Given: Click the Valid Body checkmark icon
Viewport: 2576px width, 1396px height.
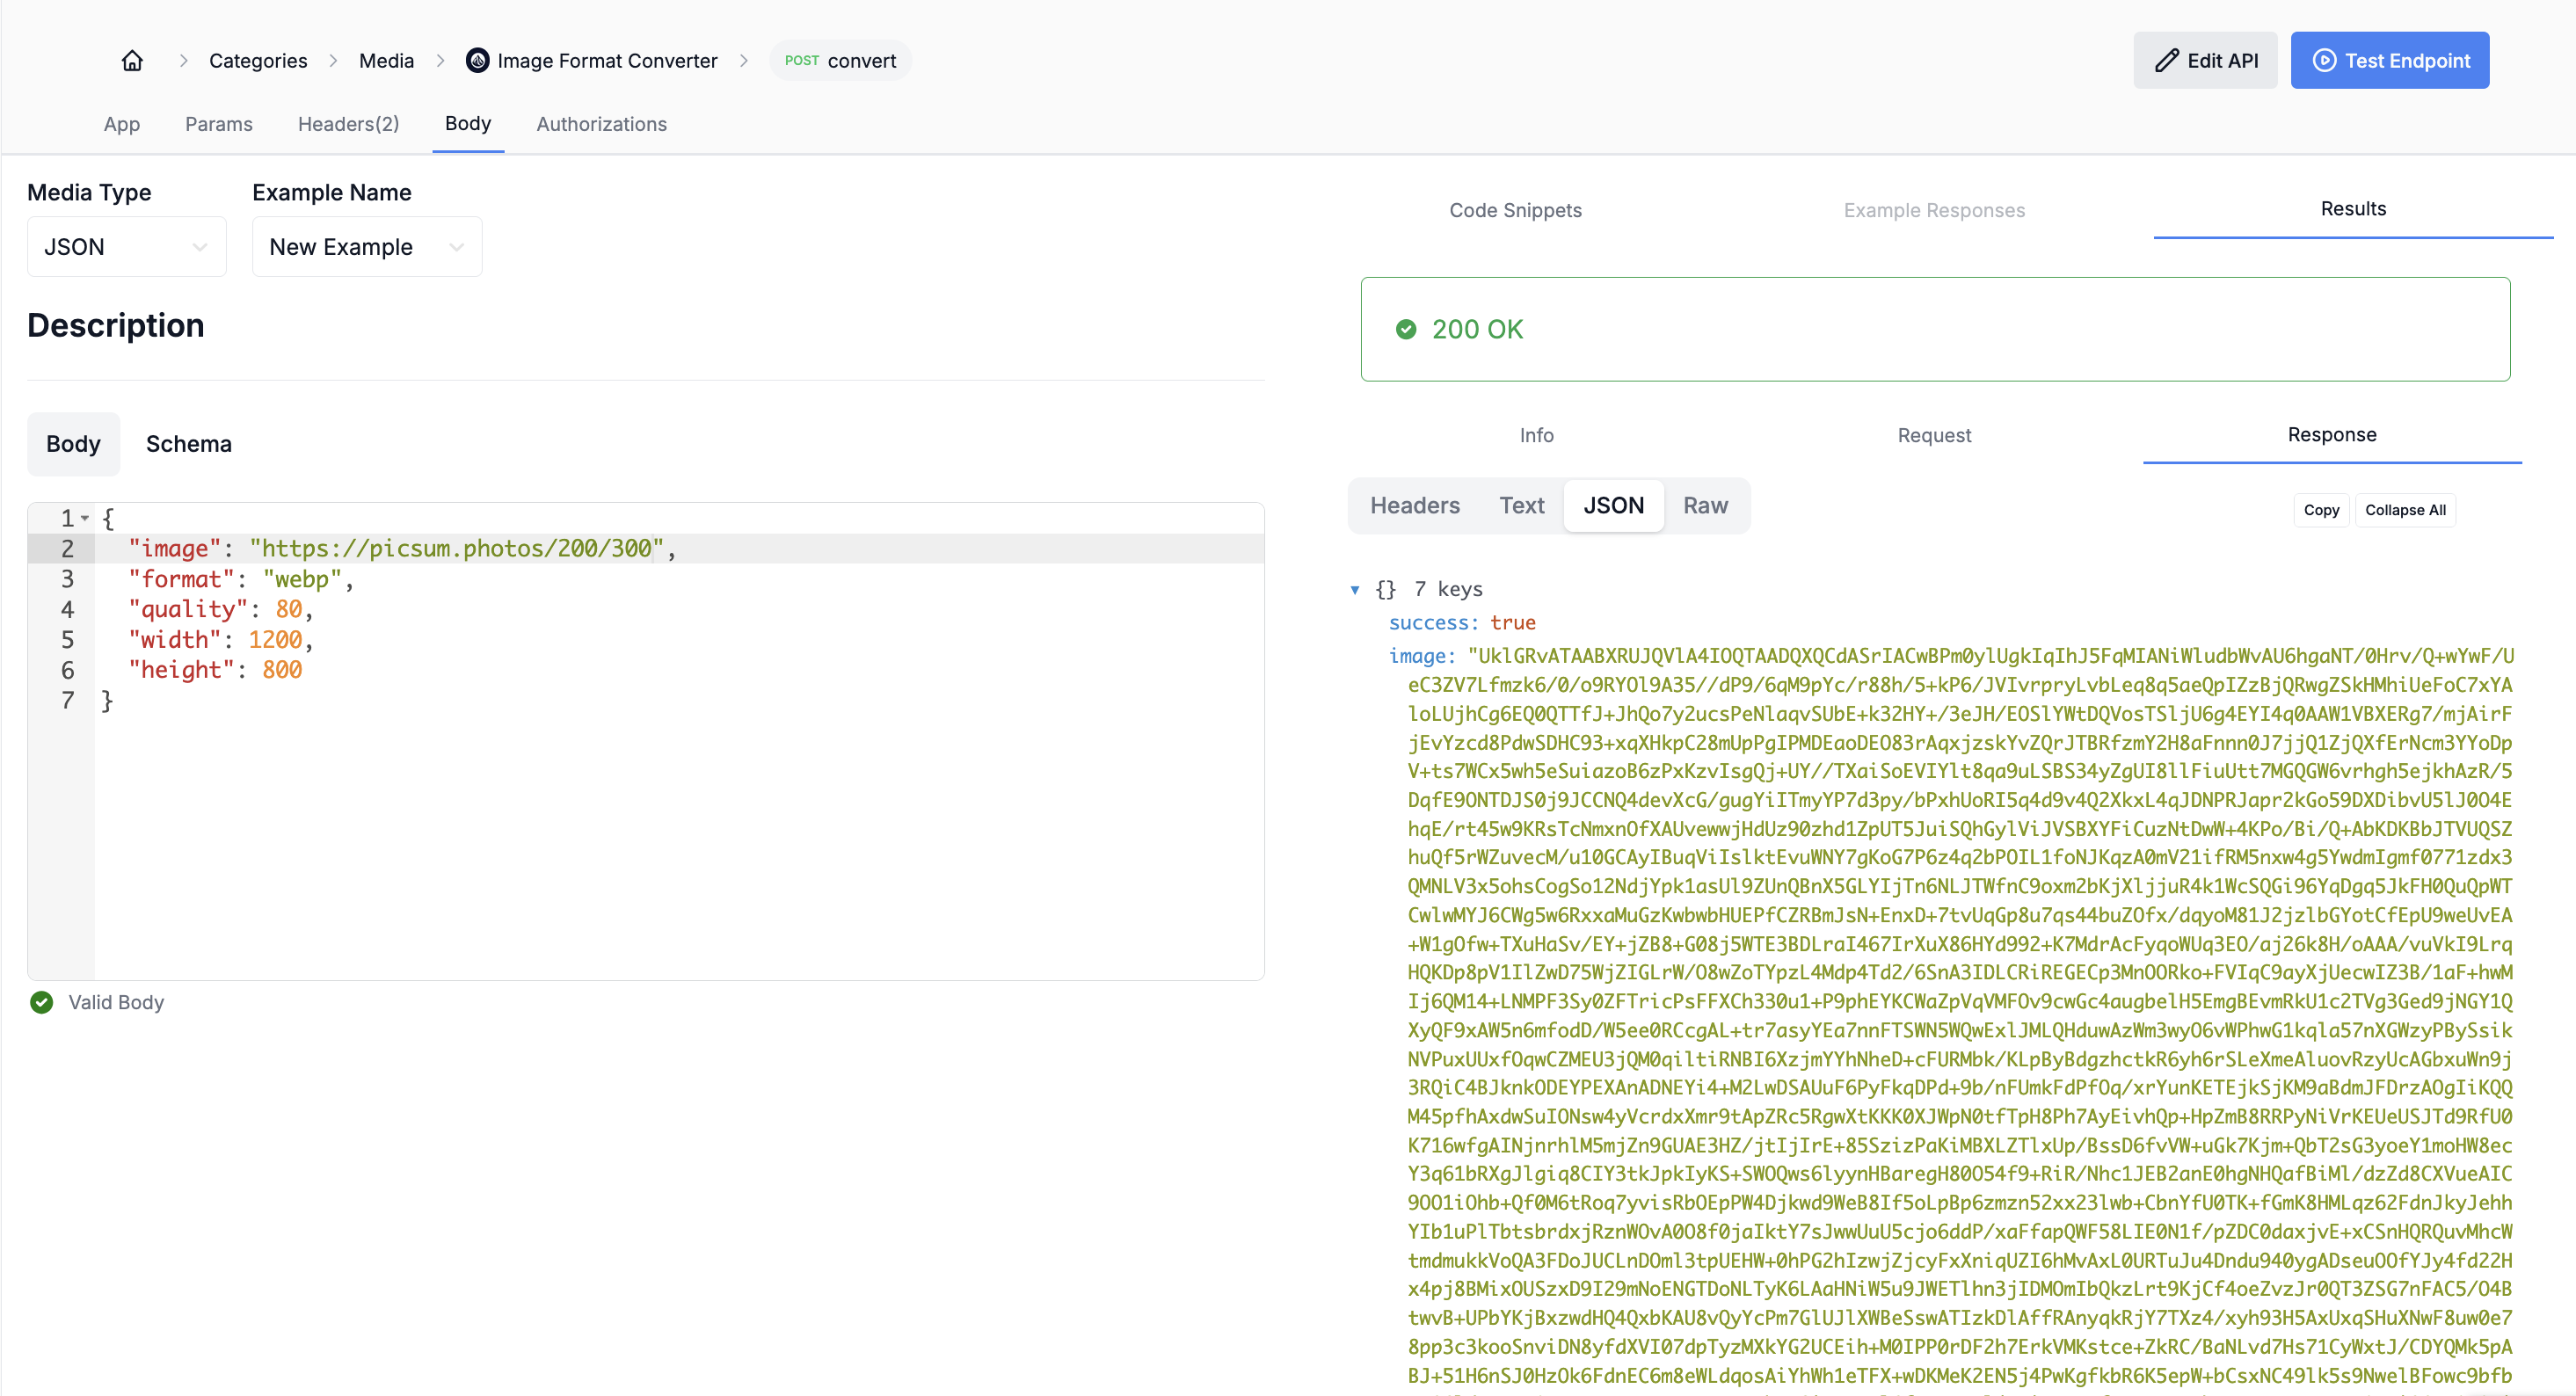Looking at the screenshot, I should click(x=41, y=1002).
